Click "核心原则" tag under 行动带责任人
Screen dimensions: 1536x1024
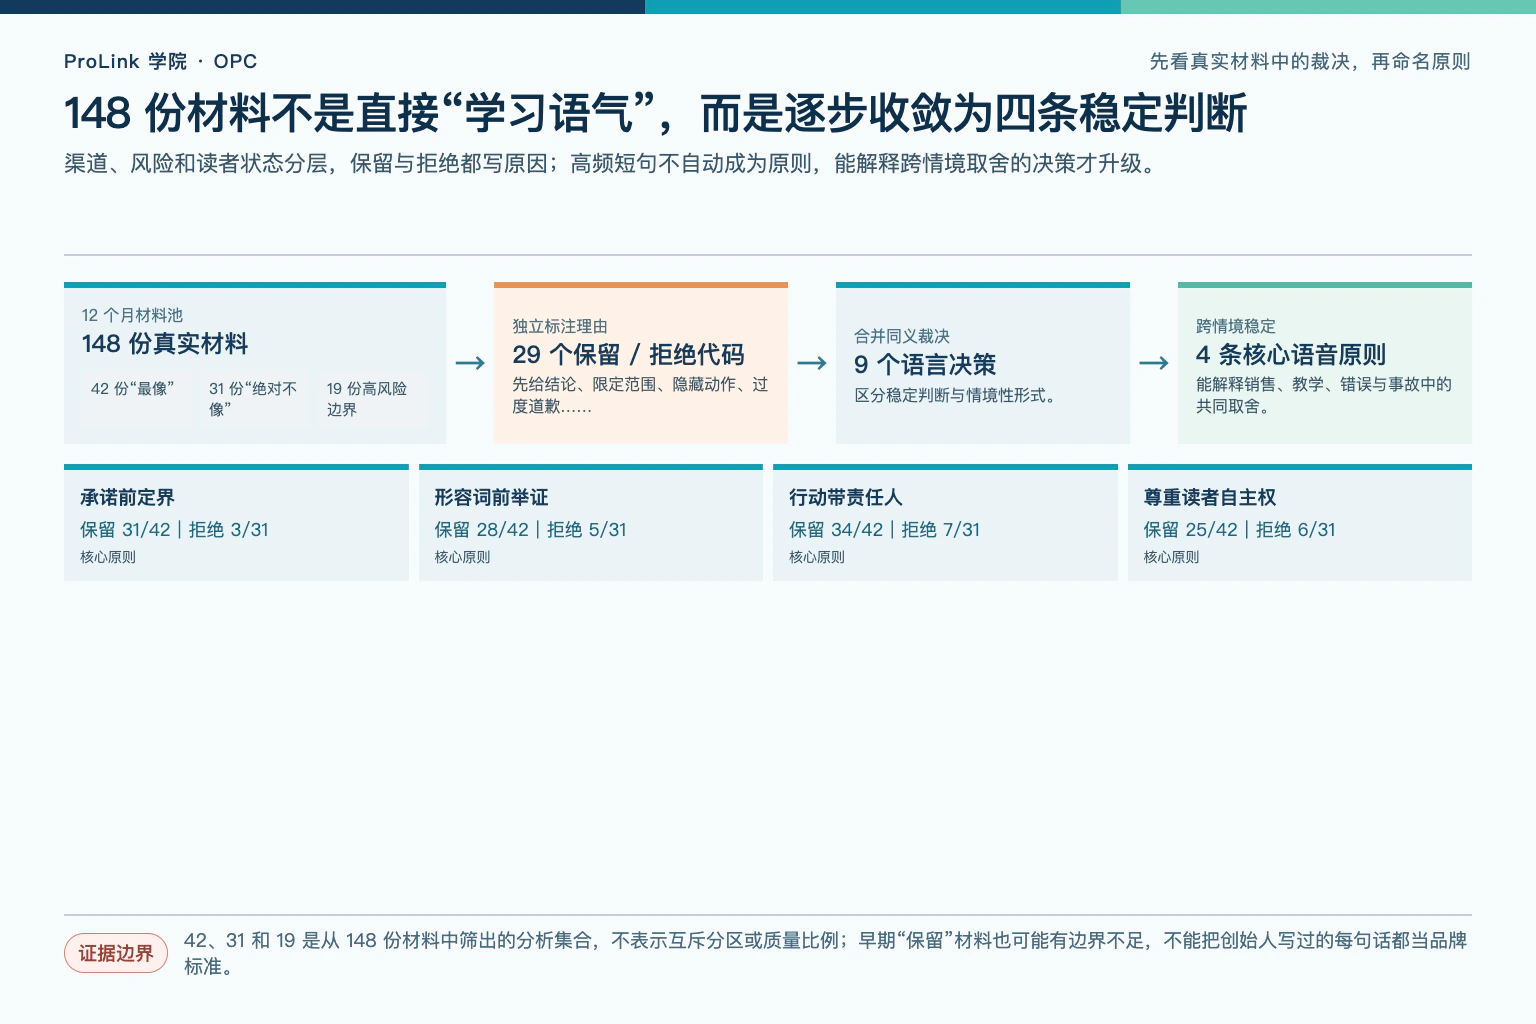[x=817, y=557]
